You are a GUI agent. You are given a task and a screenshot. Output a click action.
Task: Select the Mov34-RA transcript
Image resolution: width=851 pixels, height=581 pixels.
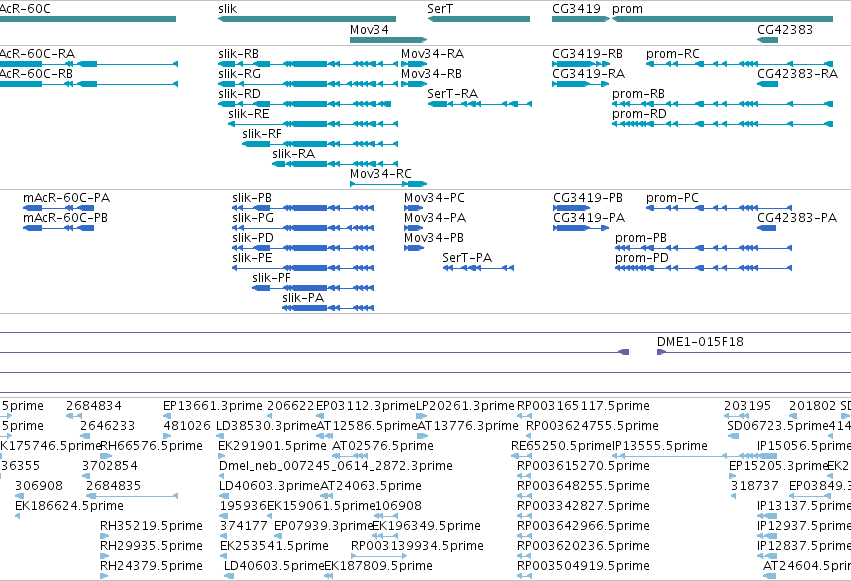tap(414, 64)
